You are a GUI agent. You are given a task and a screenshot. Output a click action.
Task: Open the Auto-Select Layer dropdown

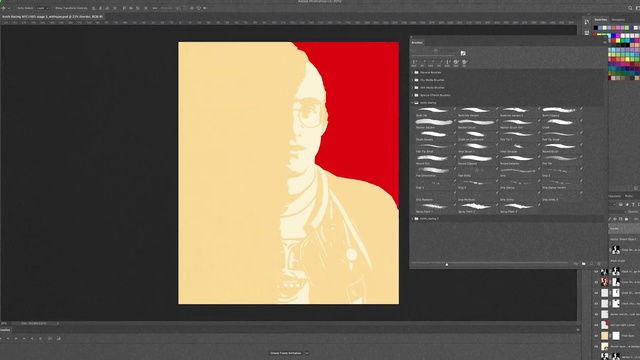tap(41, 8)
